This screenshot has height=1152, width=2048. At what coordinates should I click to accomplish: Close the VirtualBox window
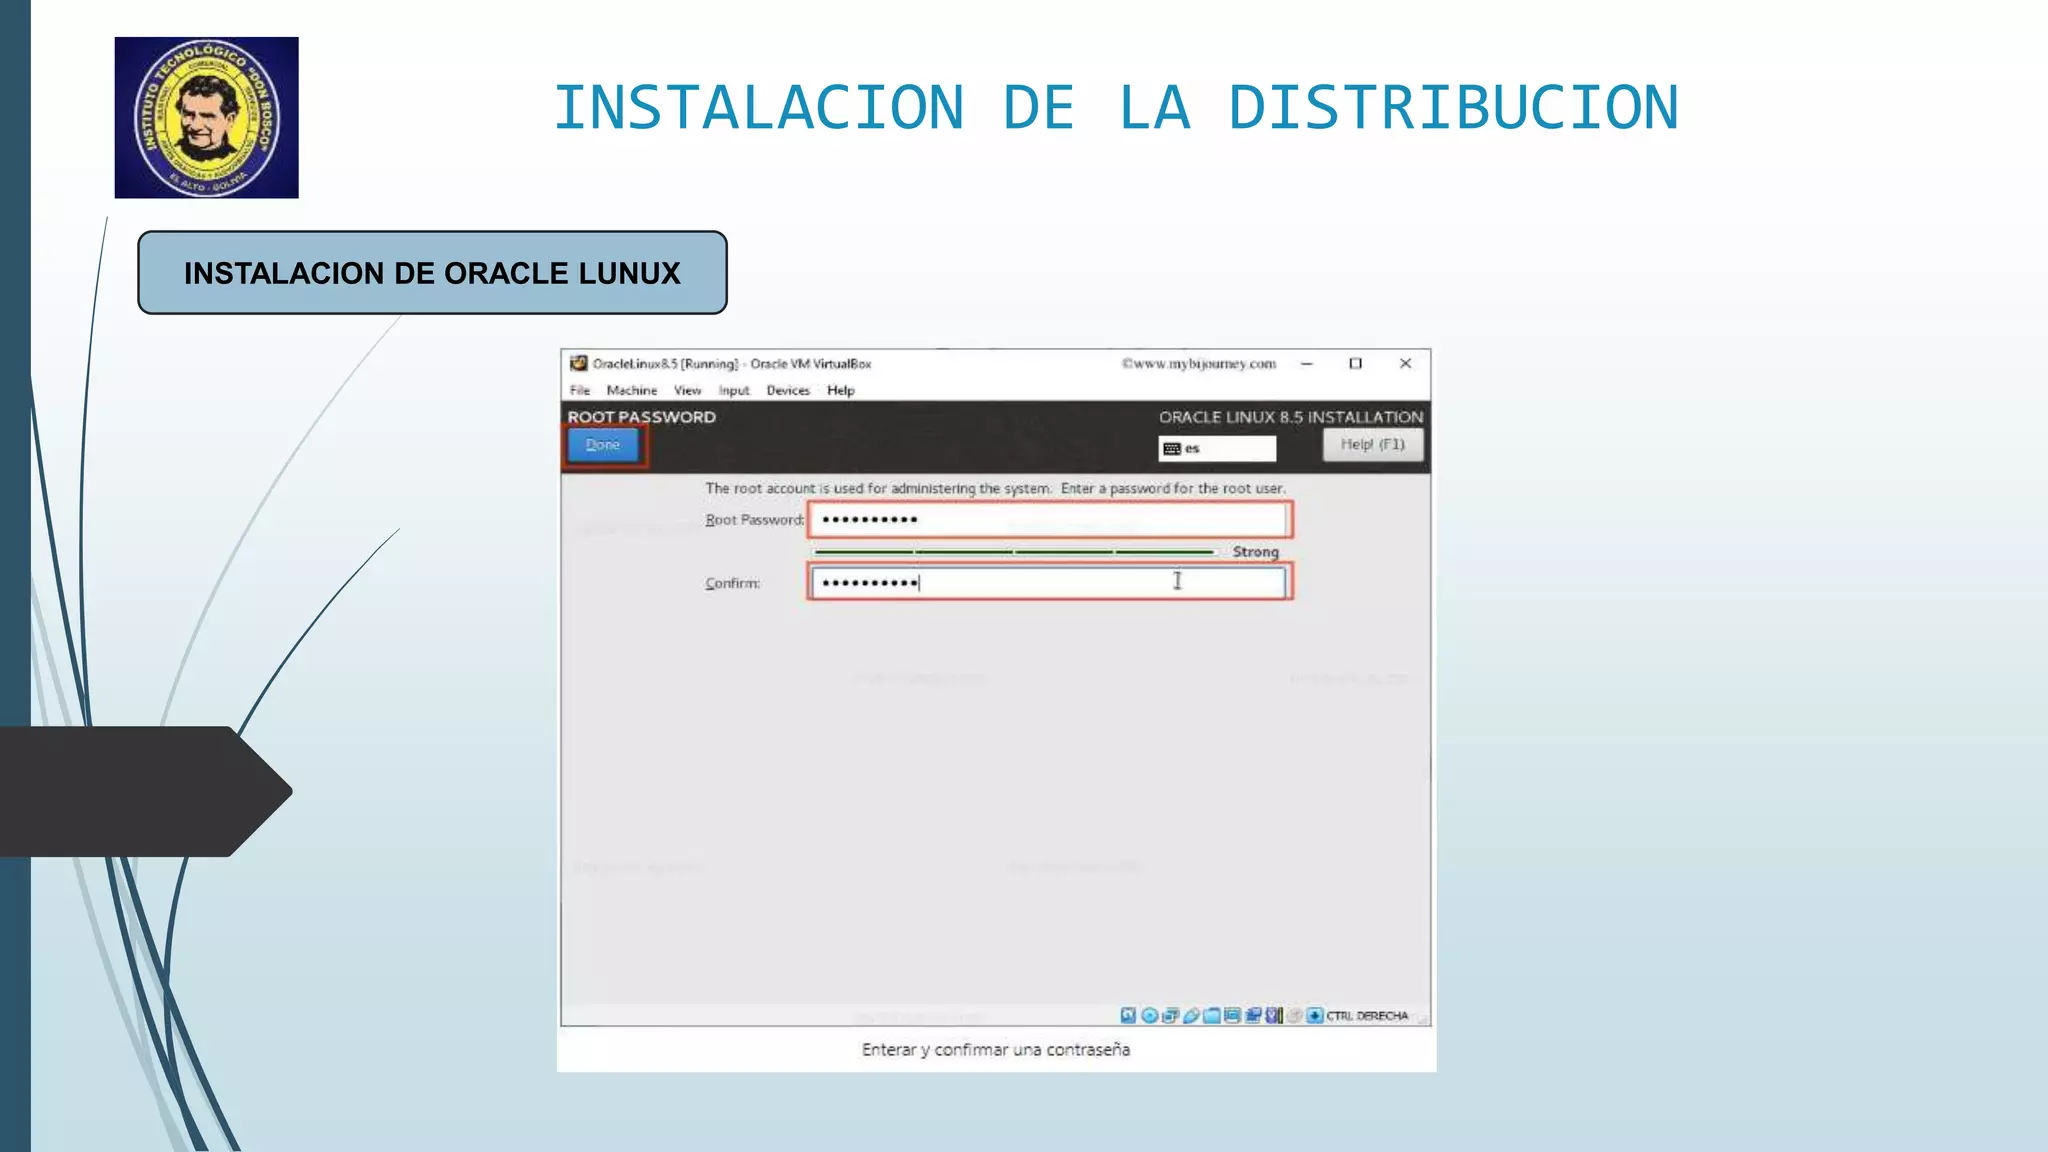point(1405,363)
